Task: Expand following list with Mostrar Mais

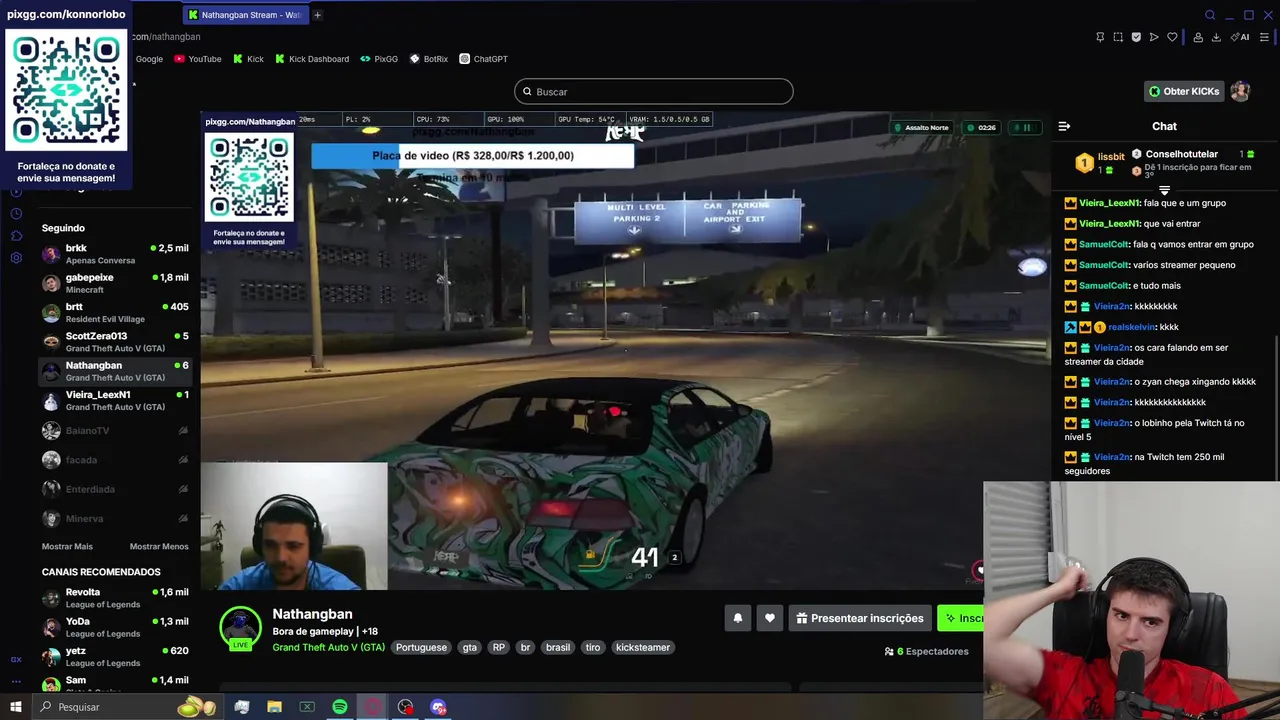Action: click(67, 546)
